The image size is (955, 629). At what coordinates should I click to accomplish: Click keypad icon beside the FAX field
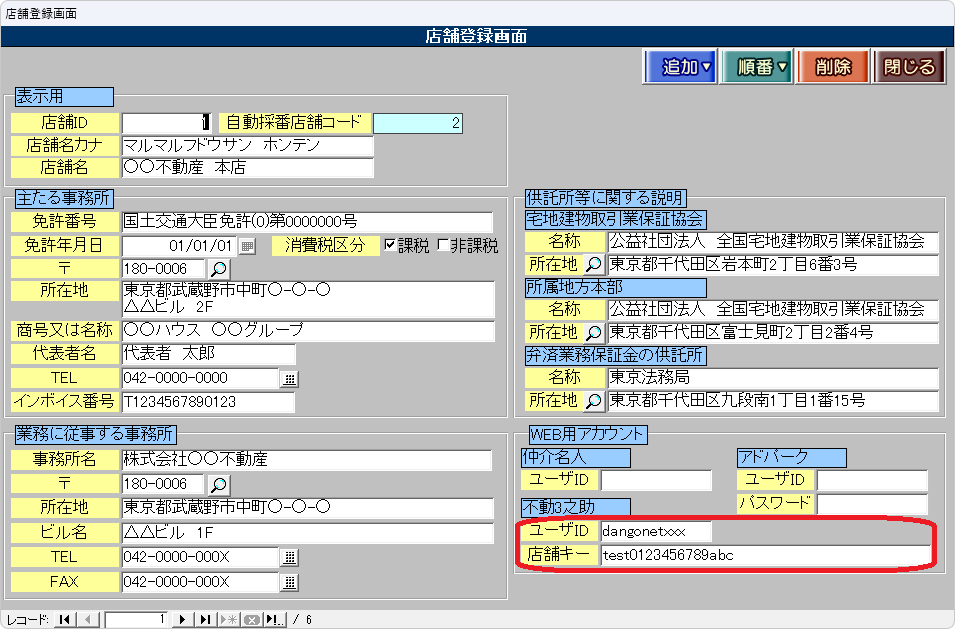[289, 582]
